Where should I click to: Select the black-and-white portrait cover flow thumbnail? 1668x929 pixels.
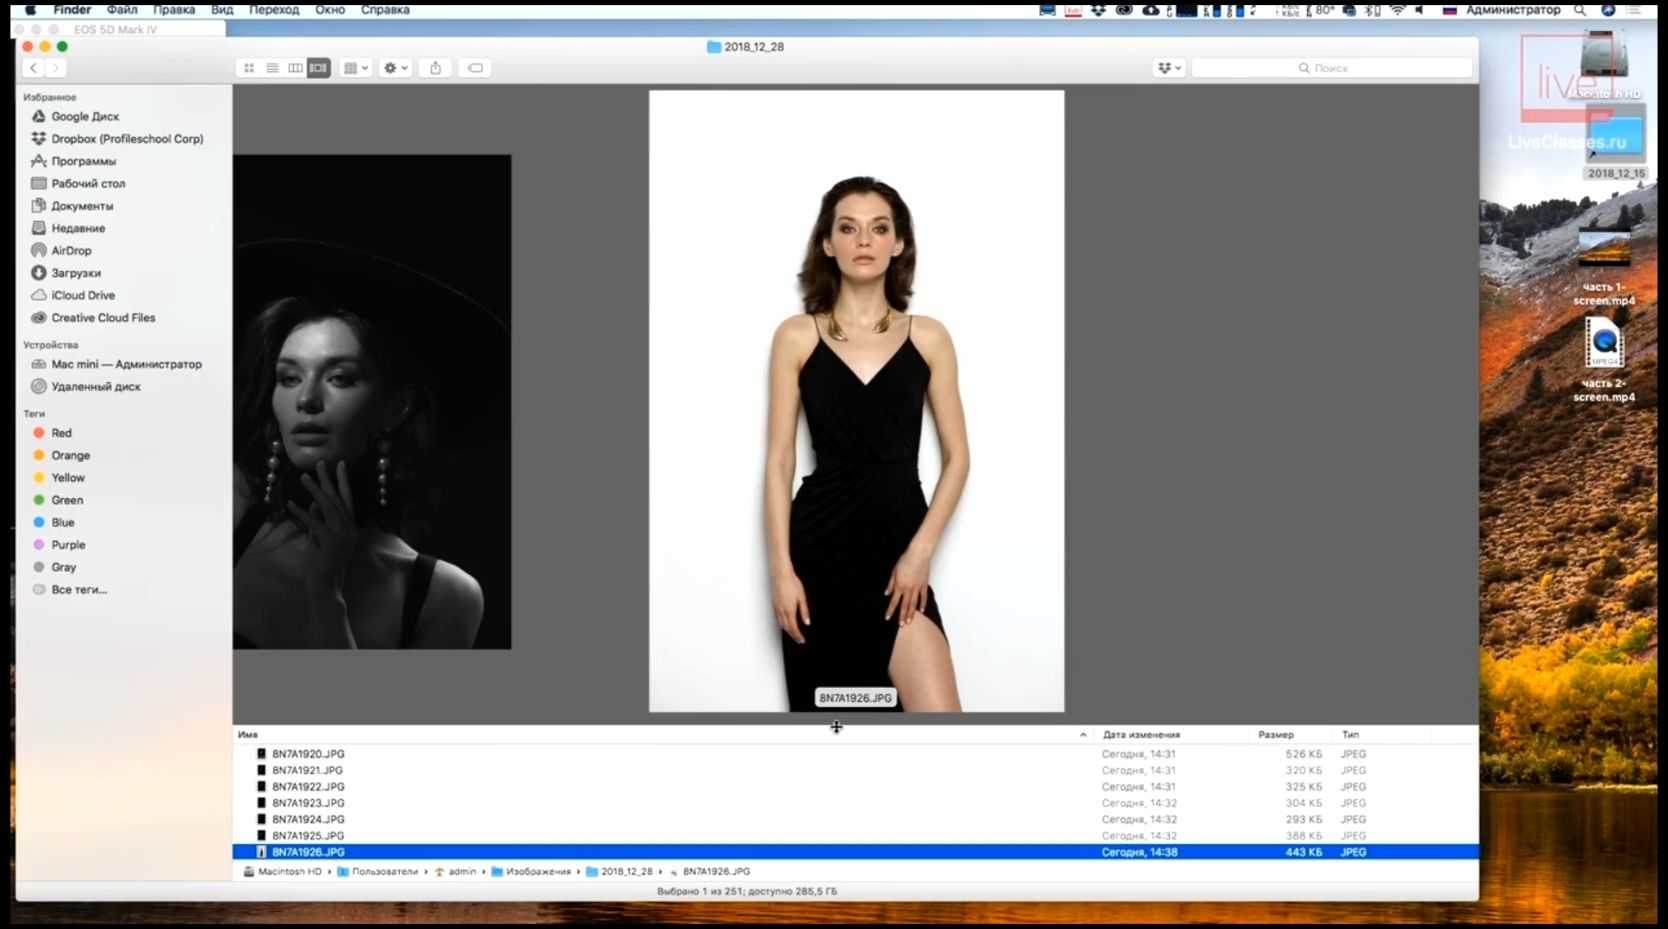(x=372, y=402)
